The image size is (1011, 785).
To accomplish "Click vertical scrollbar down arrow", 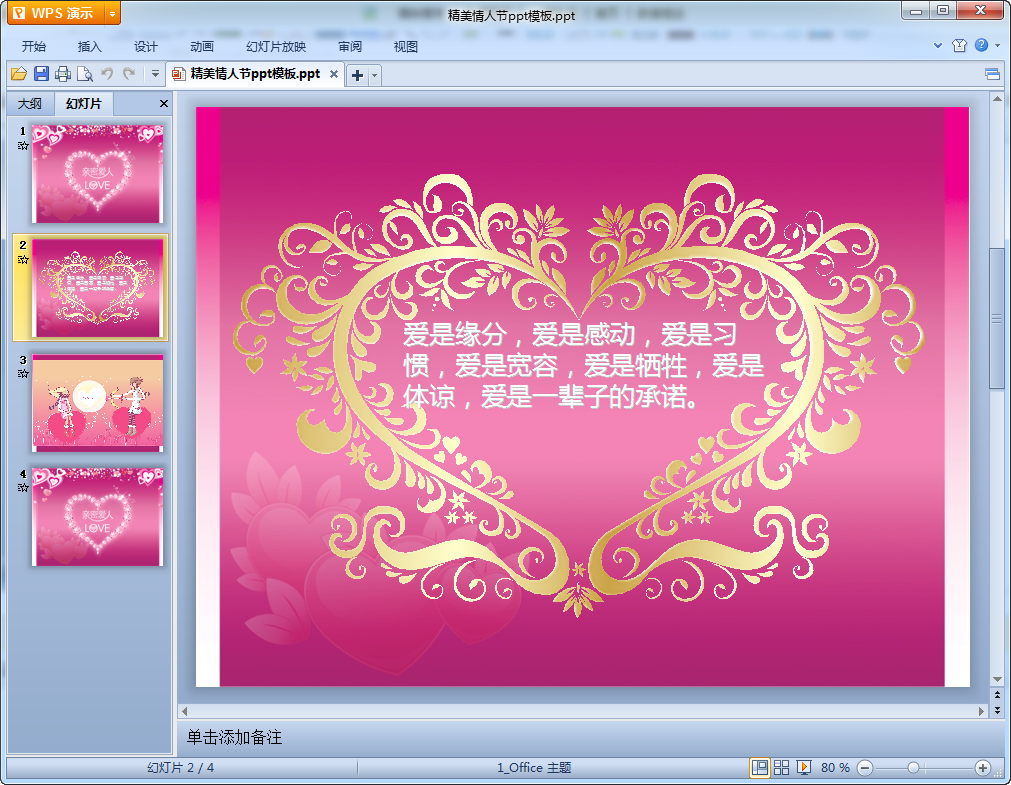I will point(997,679).
